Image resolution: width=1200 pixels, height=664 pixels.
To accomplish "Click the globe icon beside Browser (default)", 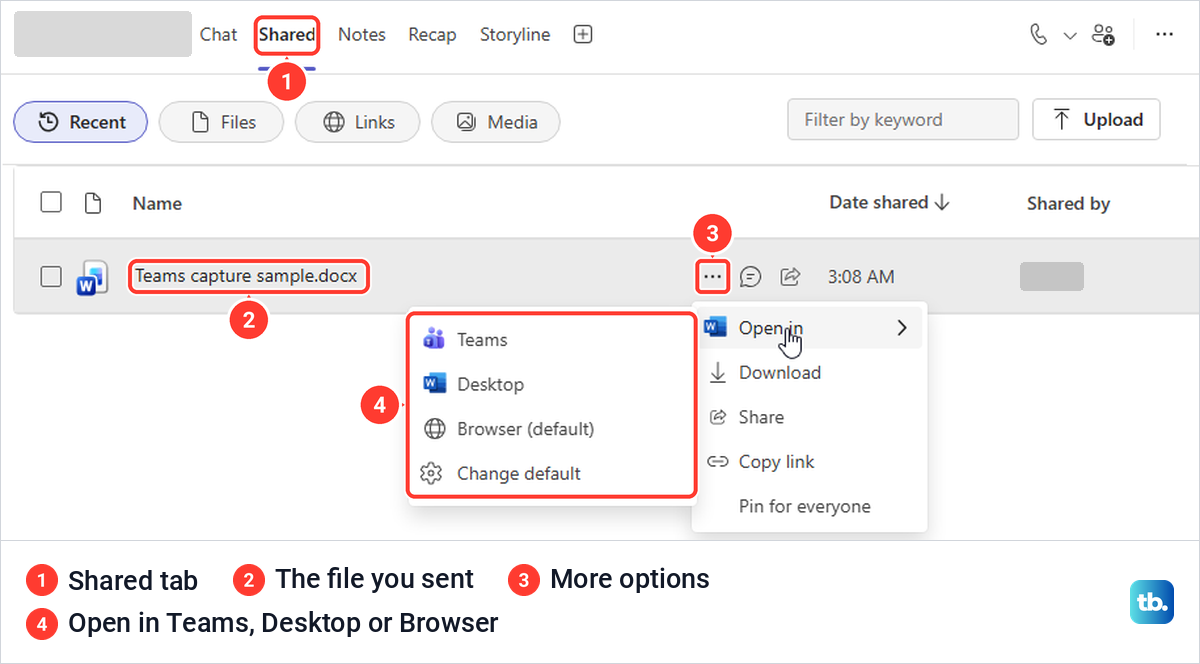I will pyautogui.click(x=434, y=429).
